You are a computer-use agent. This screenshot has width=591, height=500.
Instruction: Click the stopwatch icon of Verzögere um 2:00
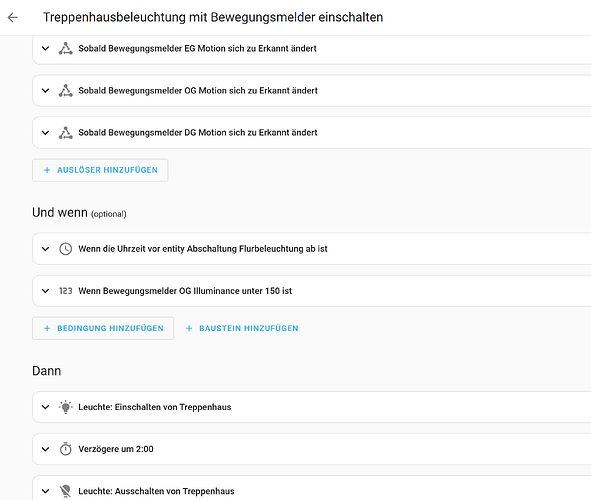pyautogui.click(x=66, y=449)
